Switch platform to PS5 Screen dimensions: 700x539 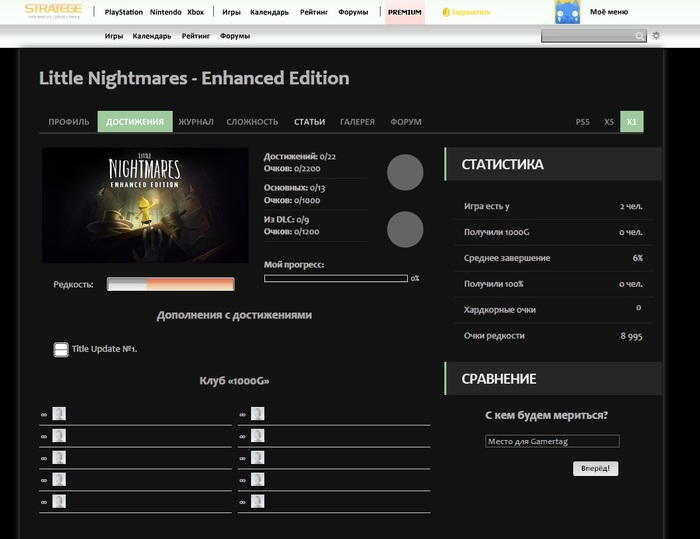pos(583,122)
